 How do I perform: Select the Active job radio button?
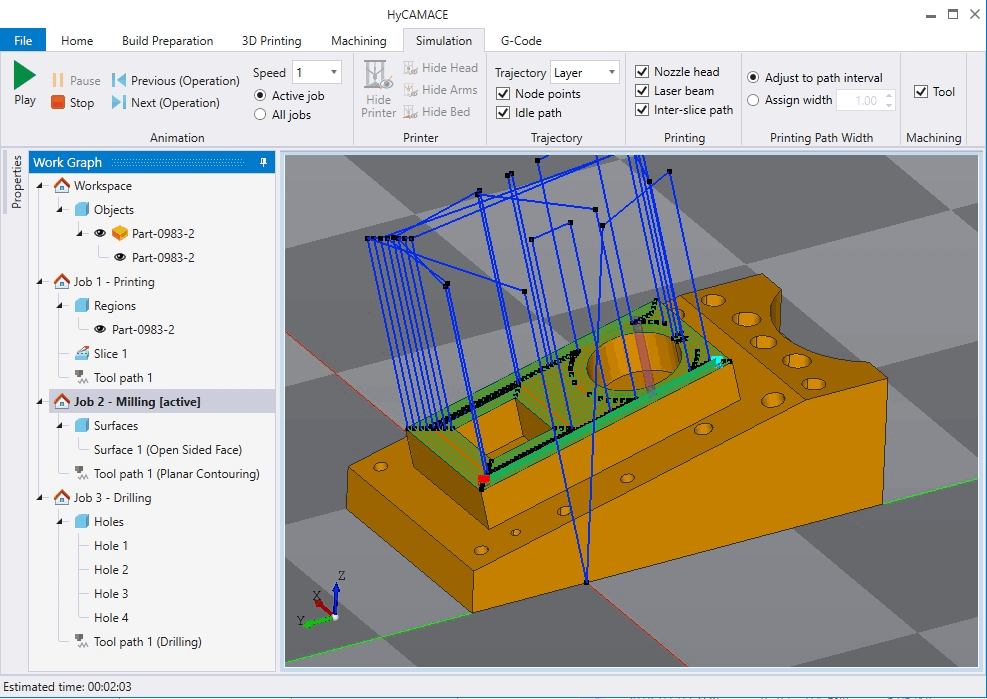(260, 96)
